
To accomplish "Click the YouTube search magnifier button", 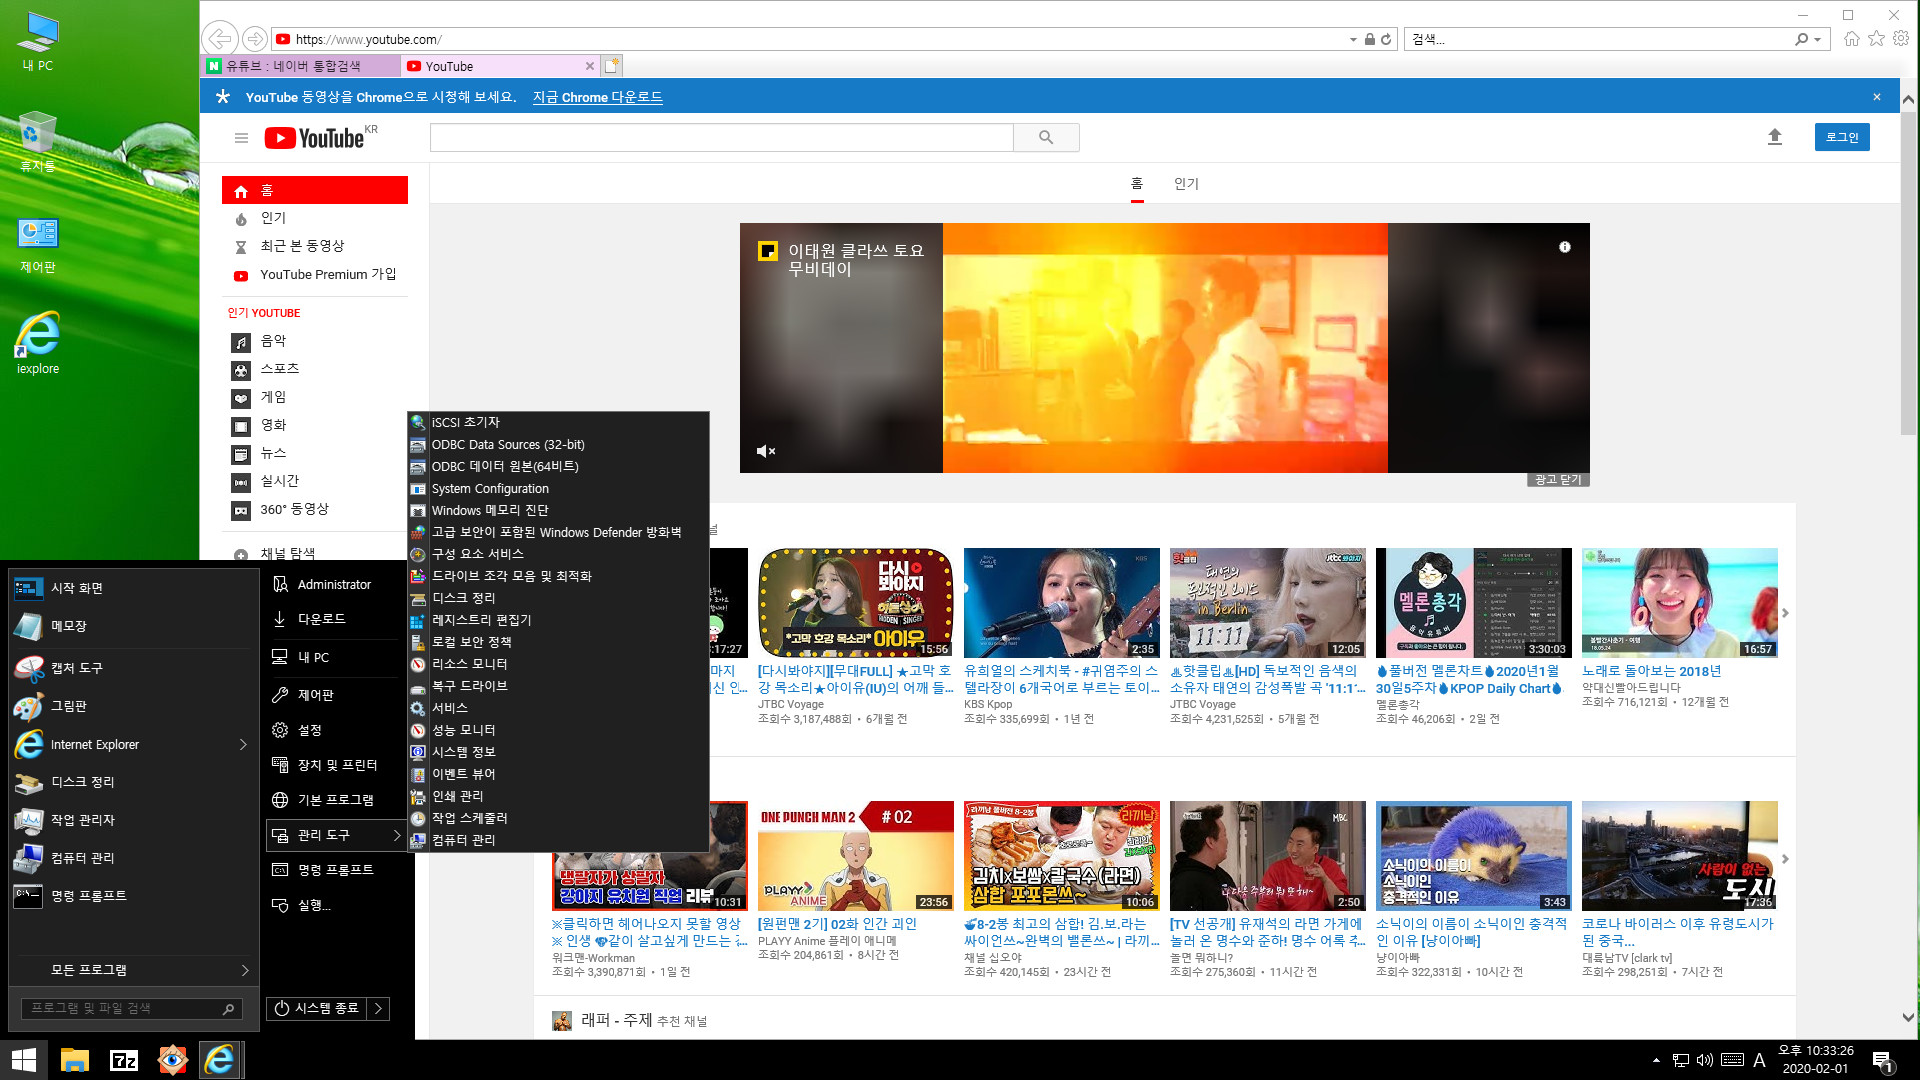I will (1046, 138).
